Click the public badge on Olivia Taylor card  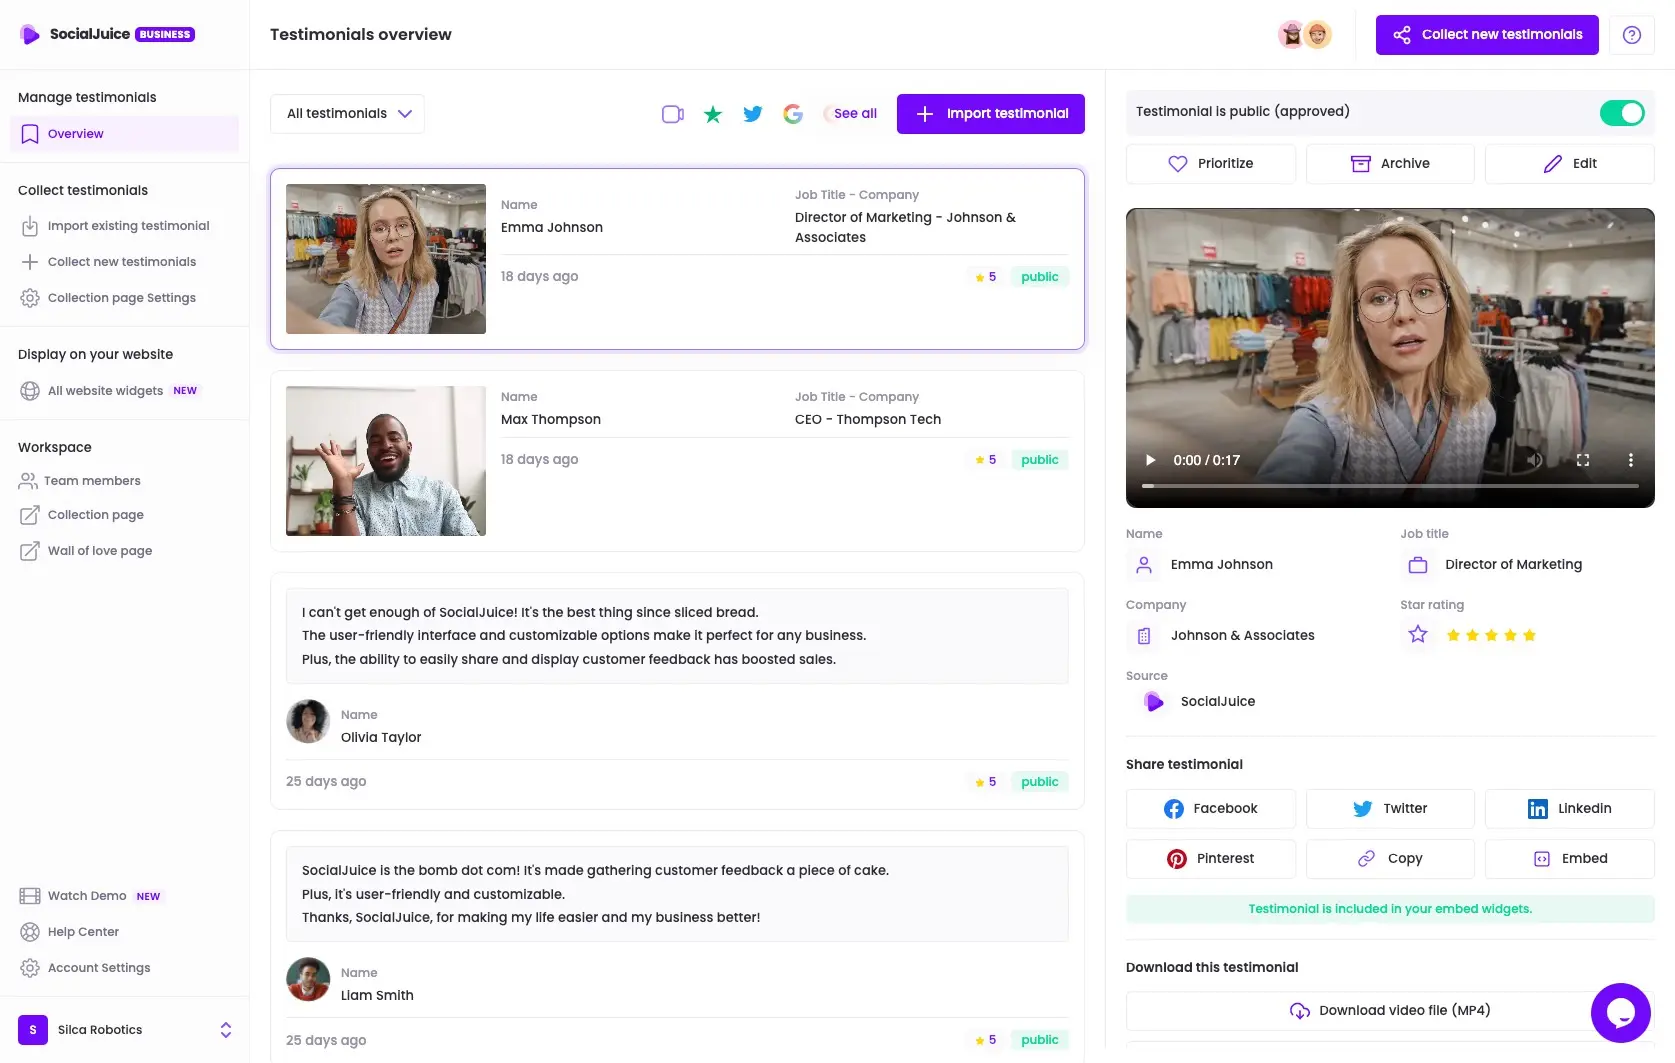coord(1040,782)
